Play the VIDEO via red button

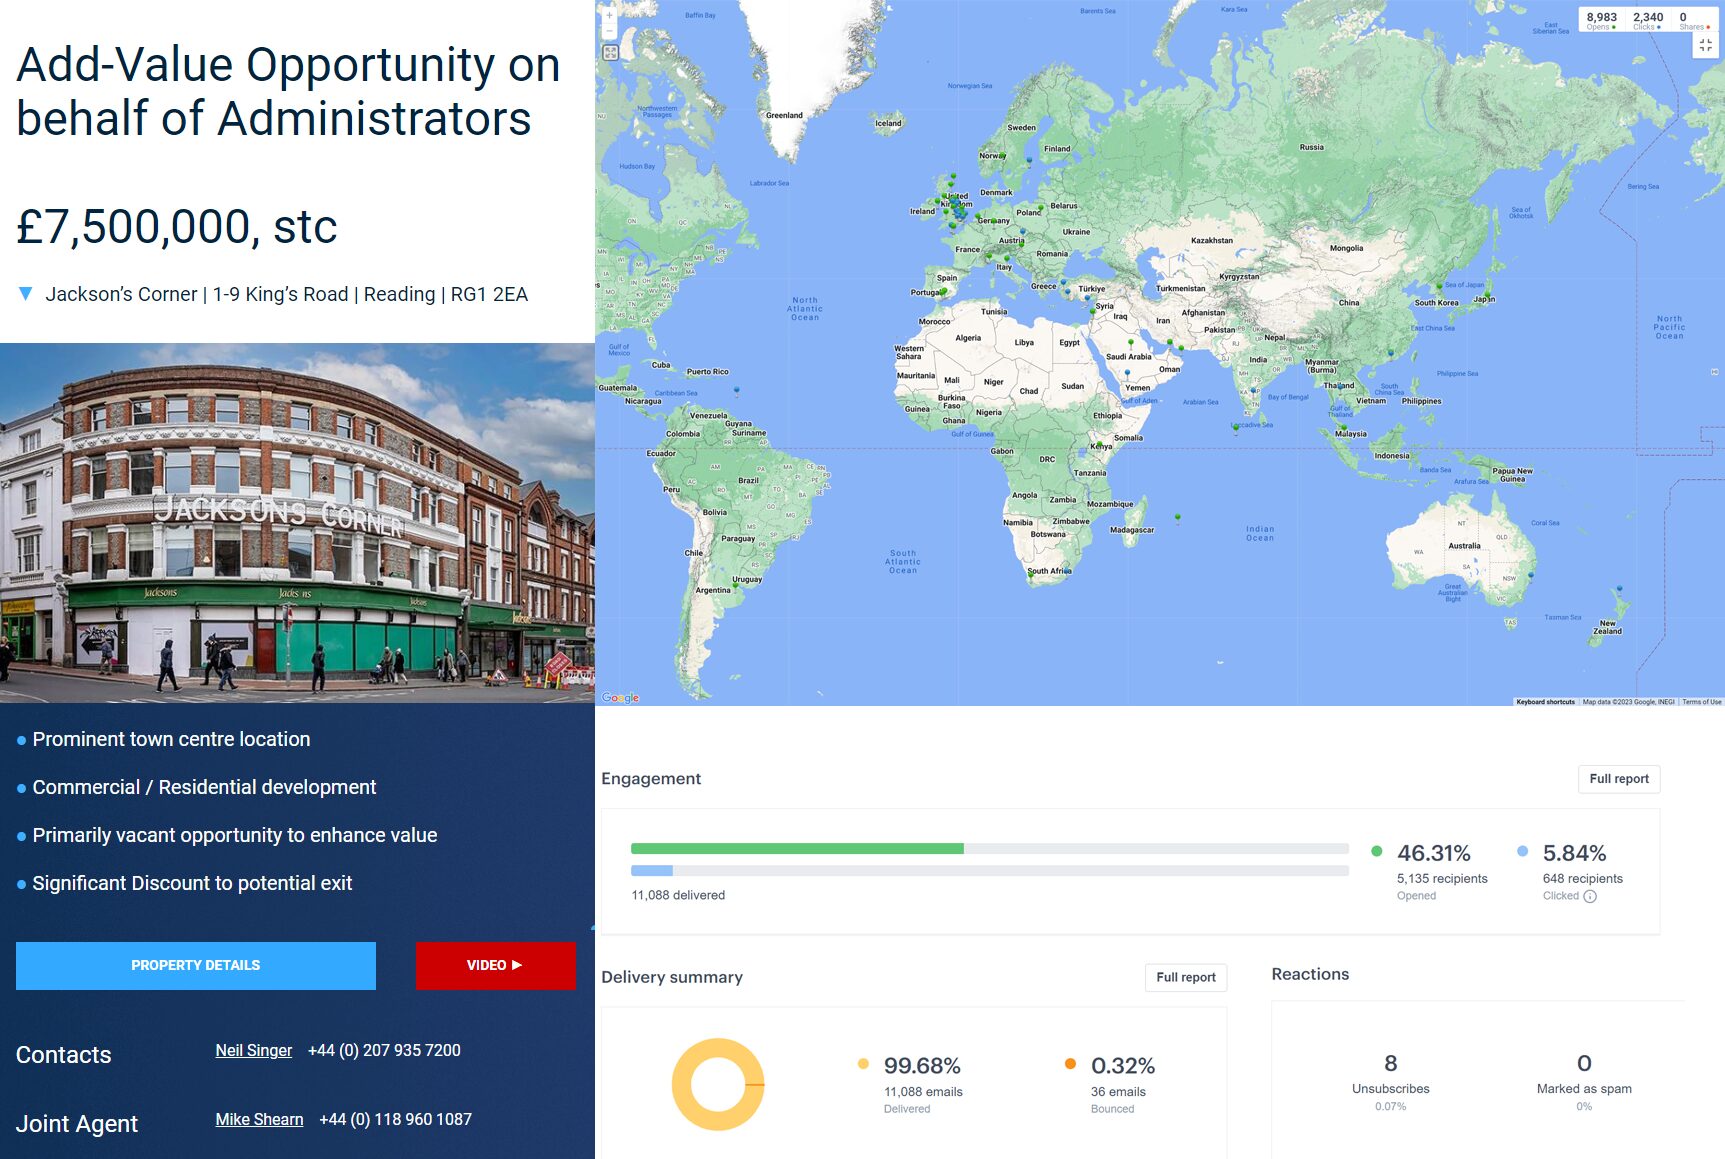click(495, 965)
